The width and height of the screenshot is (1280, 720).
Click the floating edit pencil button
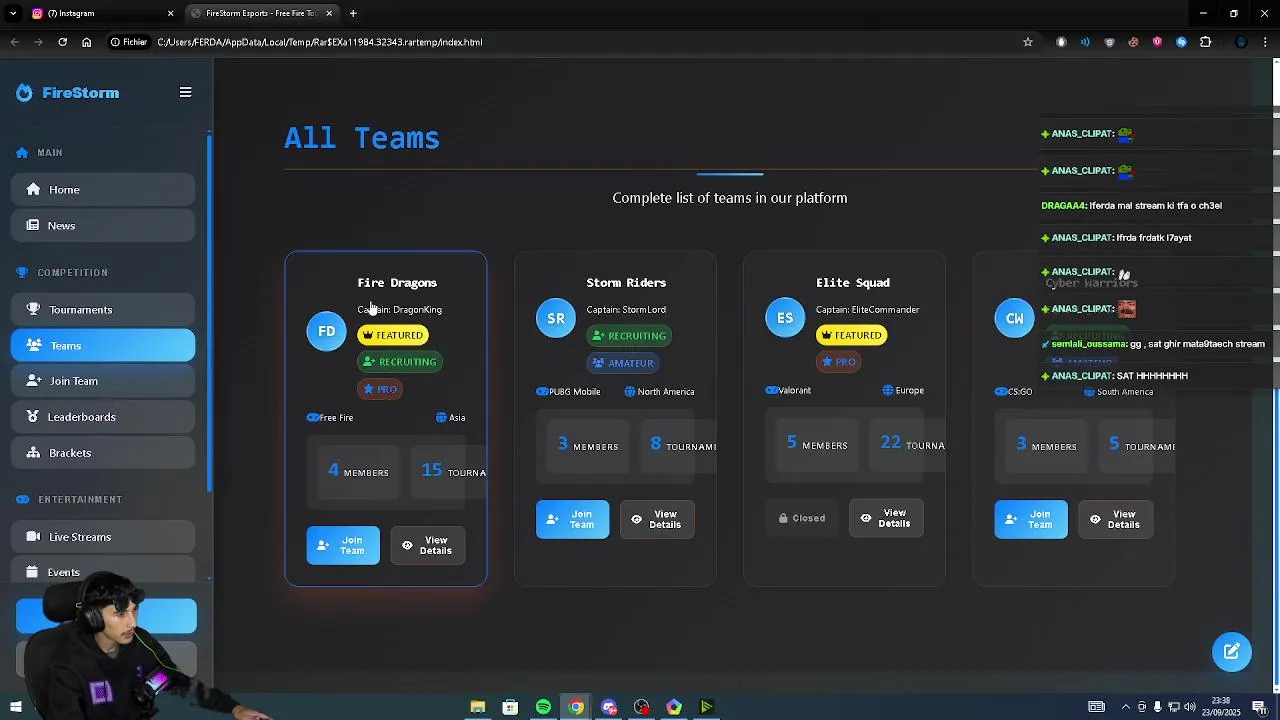tap(1232, 651)
